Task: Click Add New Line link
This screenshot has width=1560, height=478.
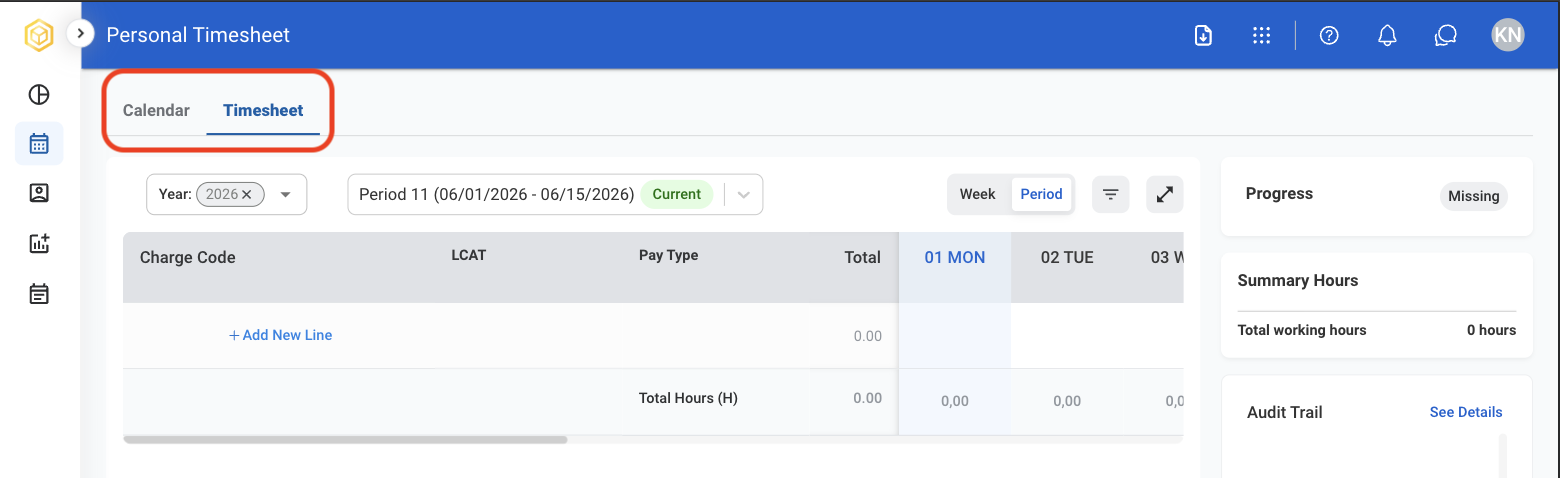Action: tap(280, 335)
